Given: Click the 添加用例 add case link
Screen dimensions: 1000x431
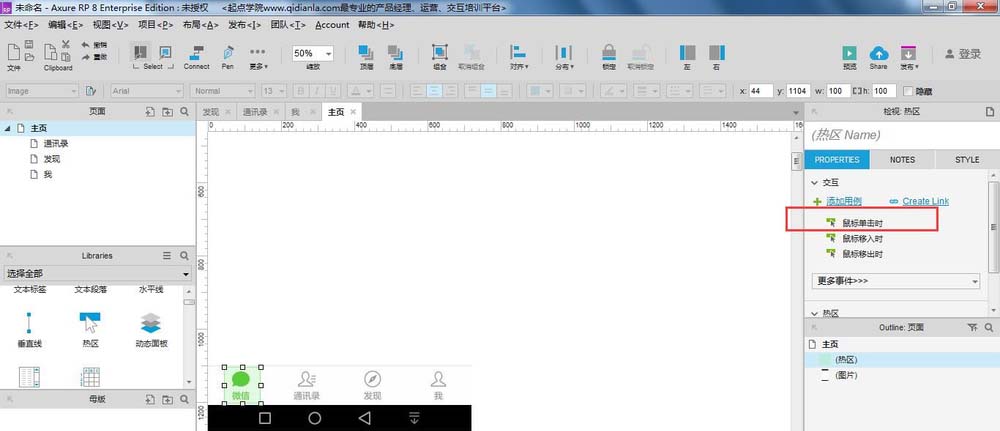Looking at the screenshot, I should [843, 201].
